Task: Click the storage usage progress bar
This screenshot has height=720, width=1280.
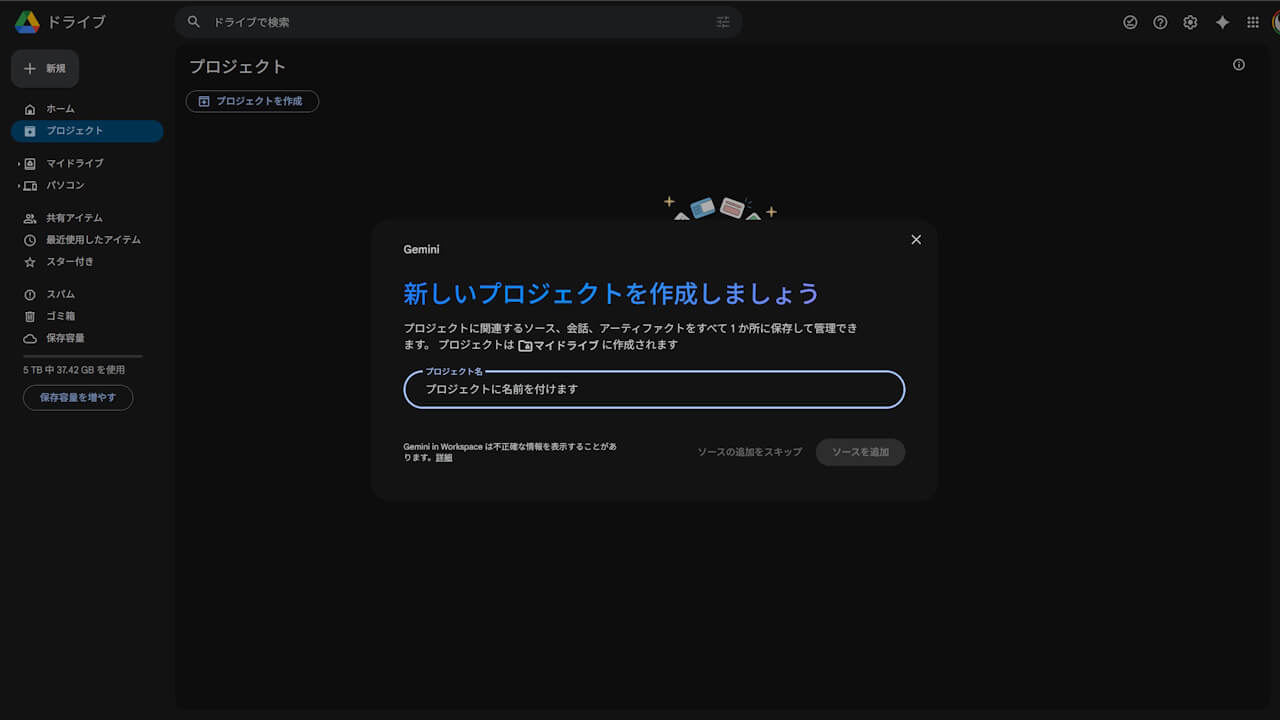Action: (x=83, y=356)
